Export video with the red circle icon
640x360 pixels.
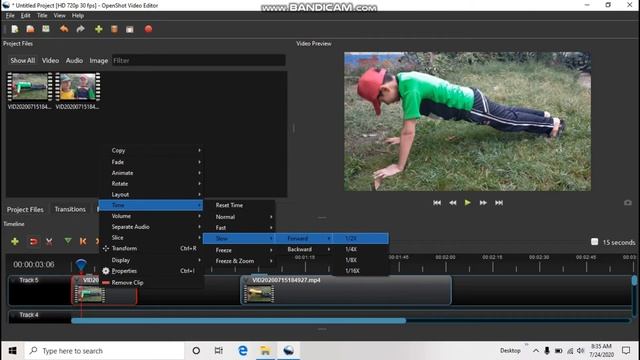click(149, 29)
